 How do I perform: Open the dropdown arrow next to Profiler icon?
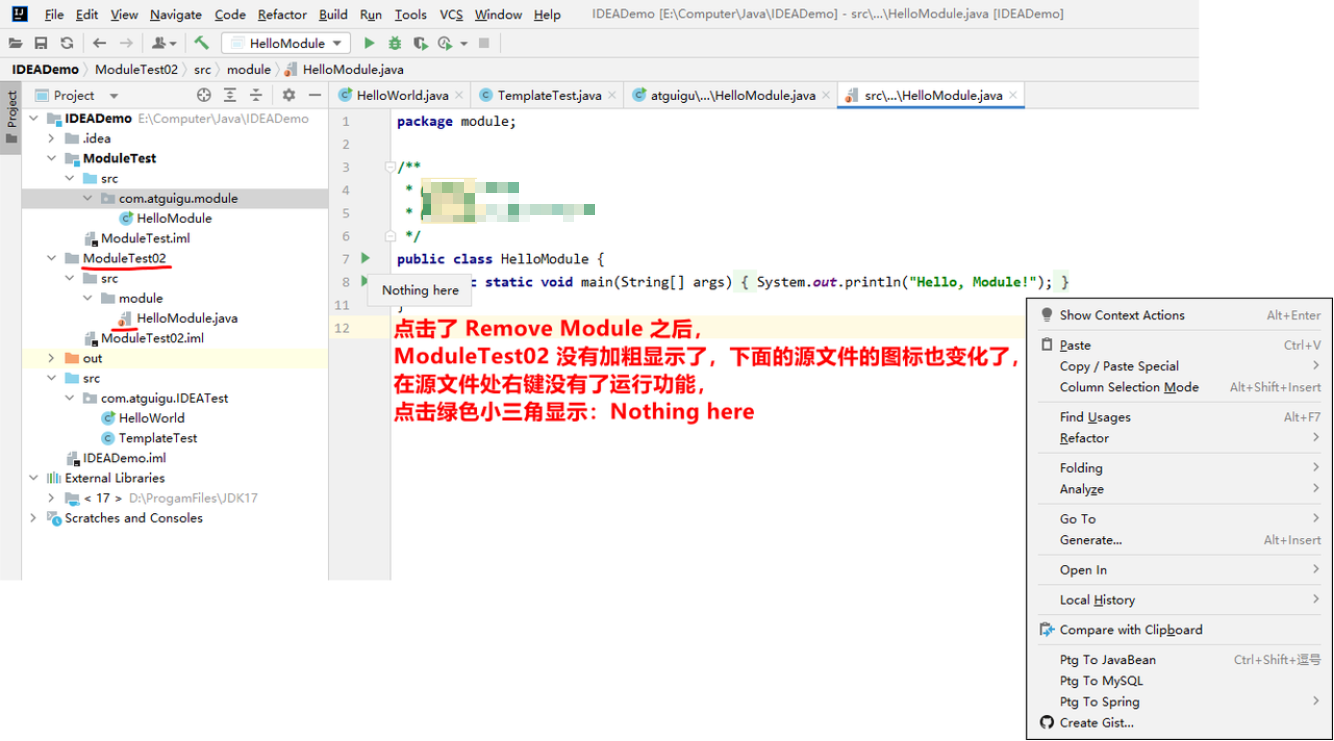click(464, 44)
